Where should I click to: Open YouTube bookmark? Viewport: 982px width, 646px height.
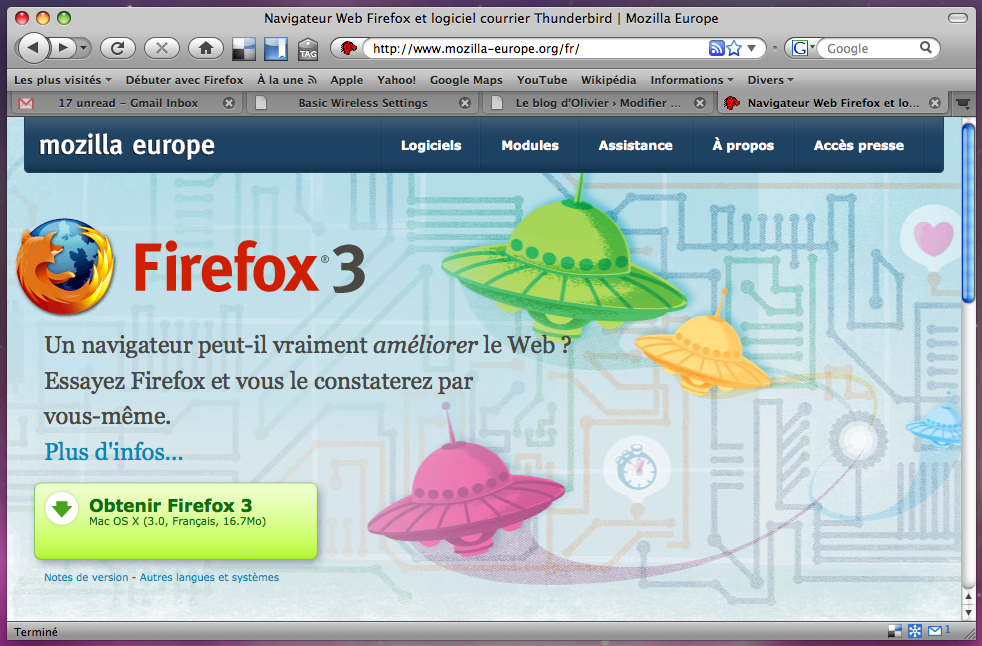pyautogui.click(x=542, y=80)
